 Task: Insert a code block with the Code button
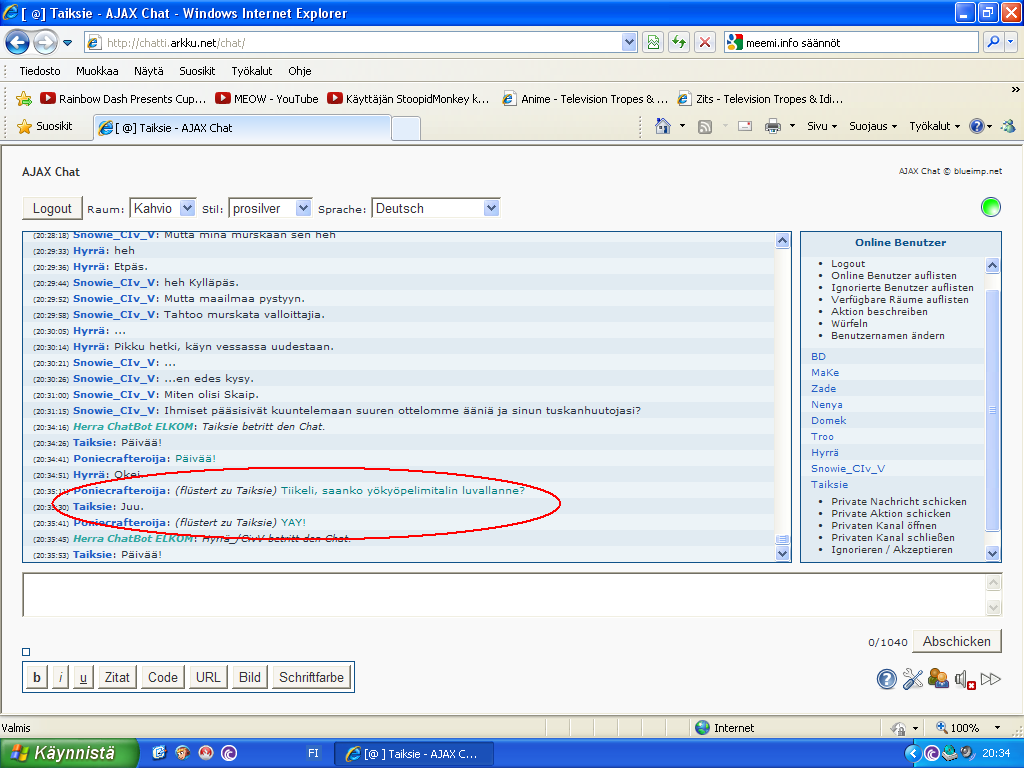click(x=163, y=677)
